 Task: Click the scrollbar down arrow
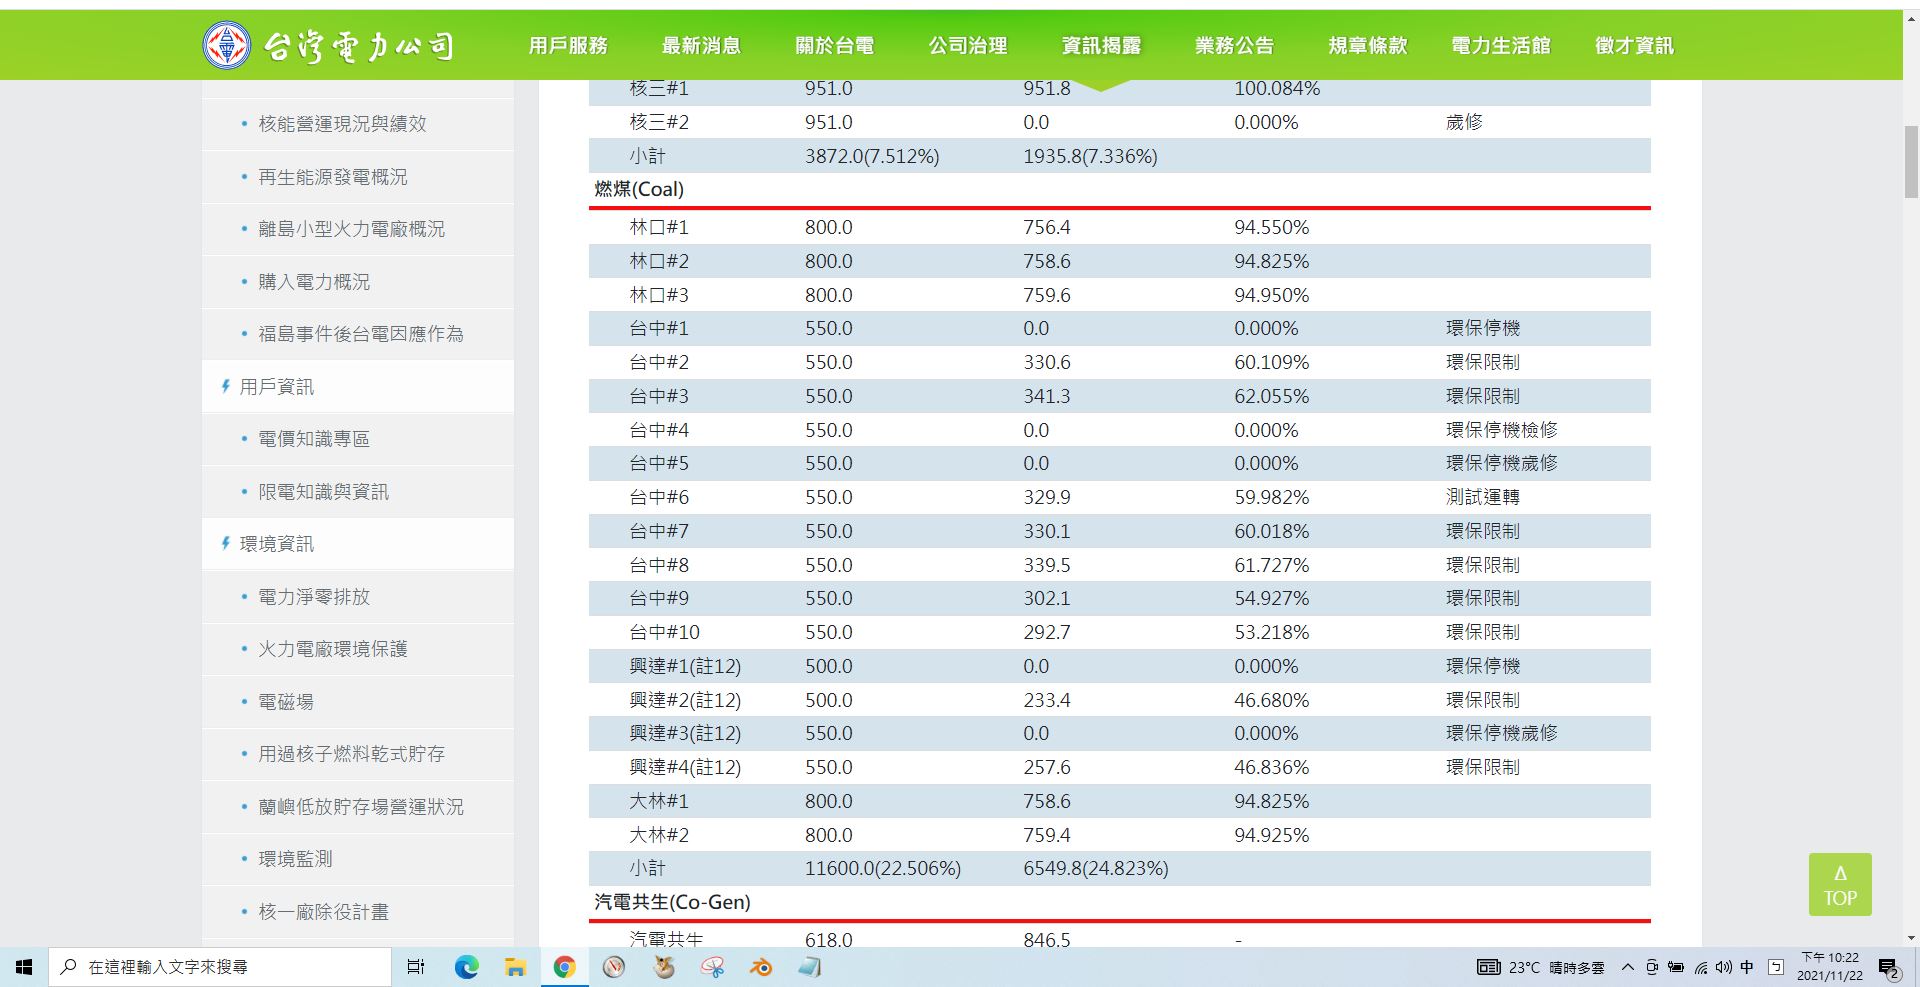point(1911,938)
